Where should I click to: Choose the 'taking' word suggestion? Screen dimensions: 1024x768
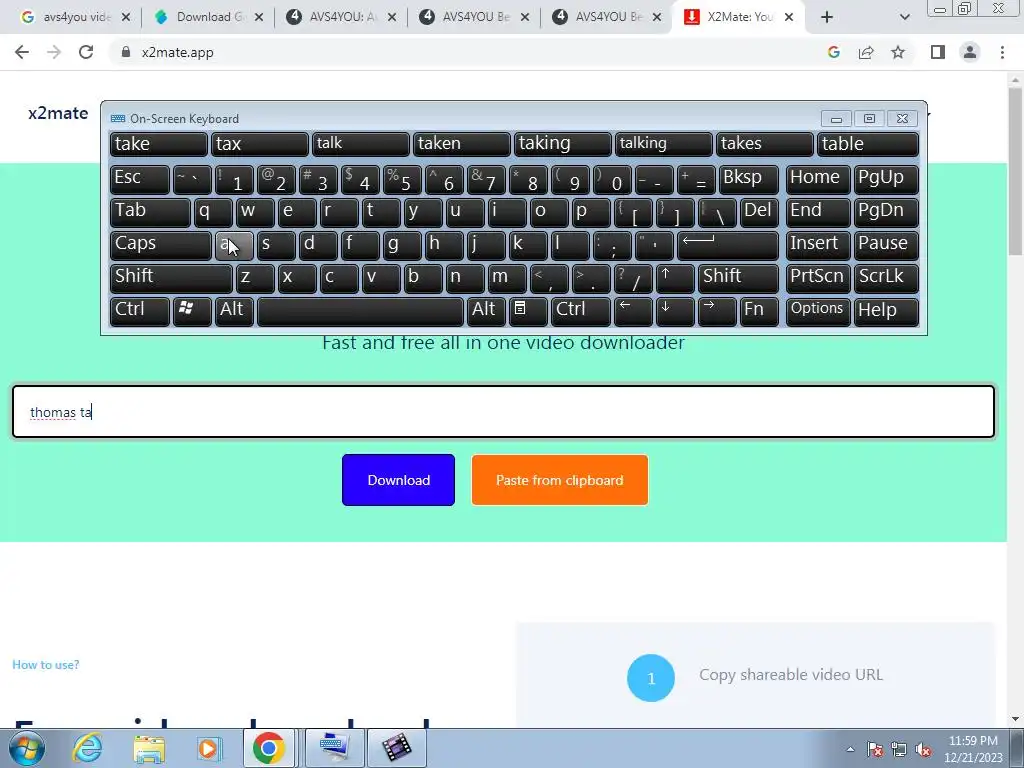coord(563,144)
